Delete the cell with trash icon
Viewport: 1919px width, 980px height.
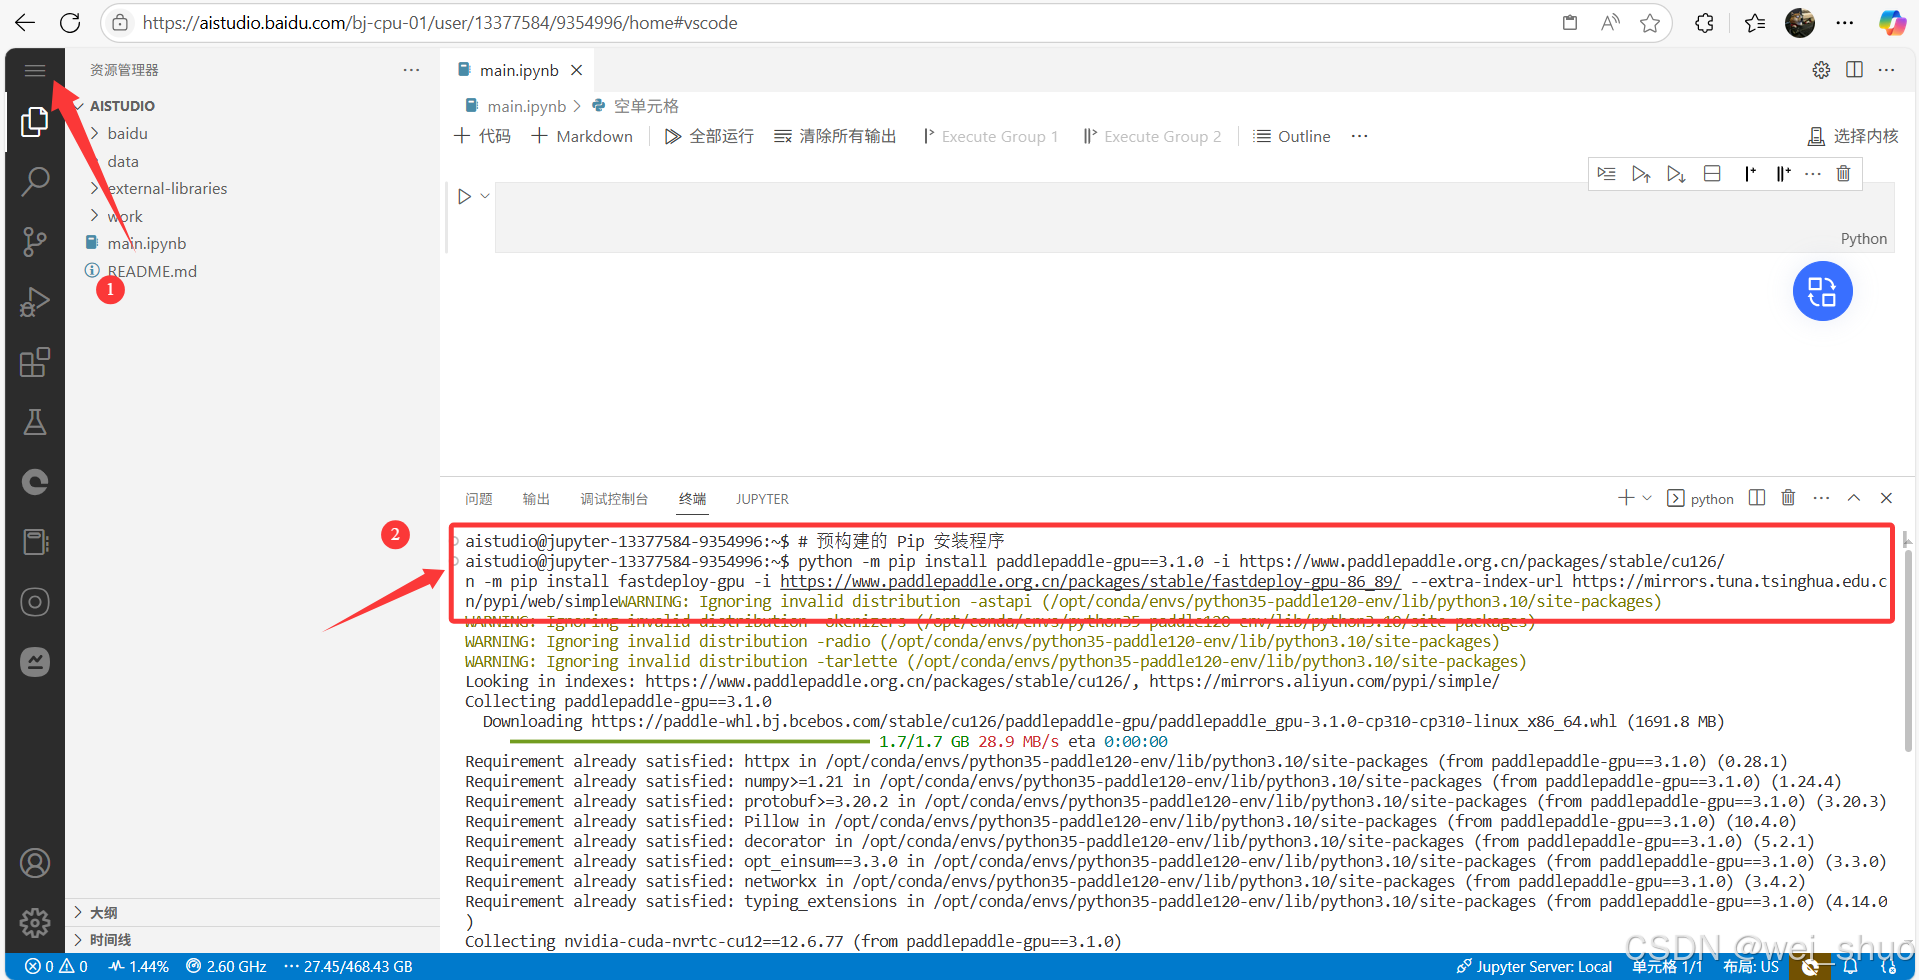(1844, 174)
